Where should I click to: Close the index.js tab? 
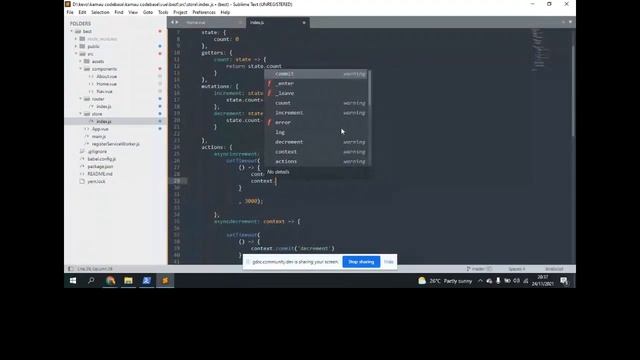[304, 22]
